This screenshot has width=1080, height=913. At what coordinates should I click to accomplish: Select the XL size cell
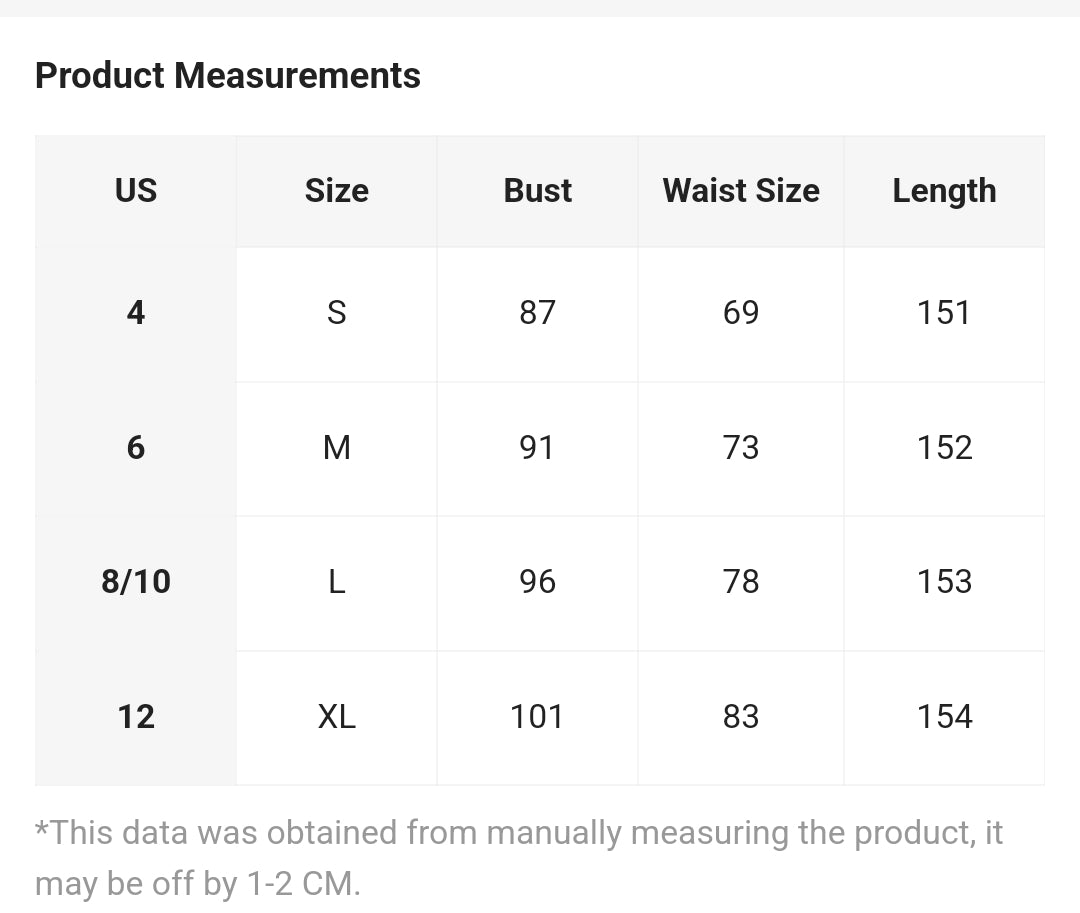pos(337,717)
